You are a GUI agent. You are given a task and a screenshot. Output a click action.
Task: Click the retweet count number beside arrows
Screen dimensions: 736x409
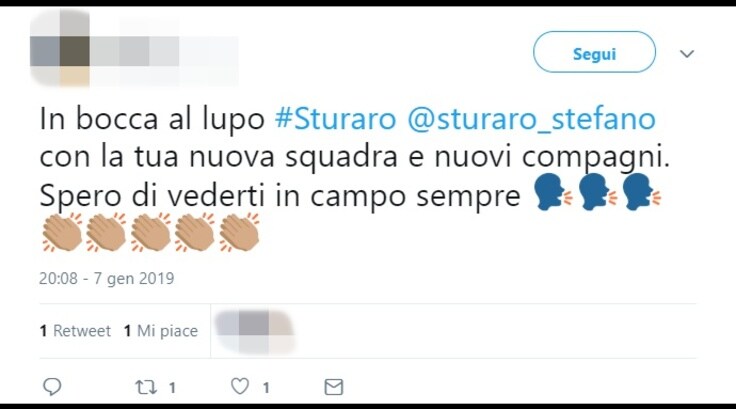[172, 388]
